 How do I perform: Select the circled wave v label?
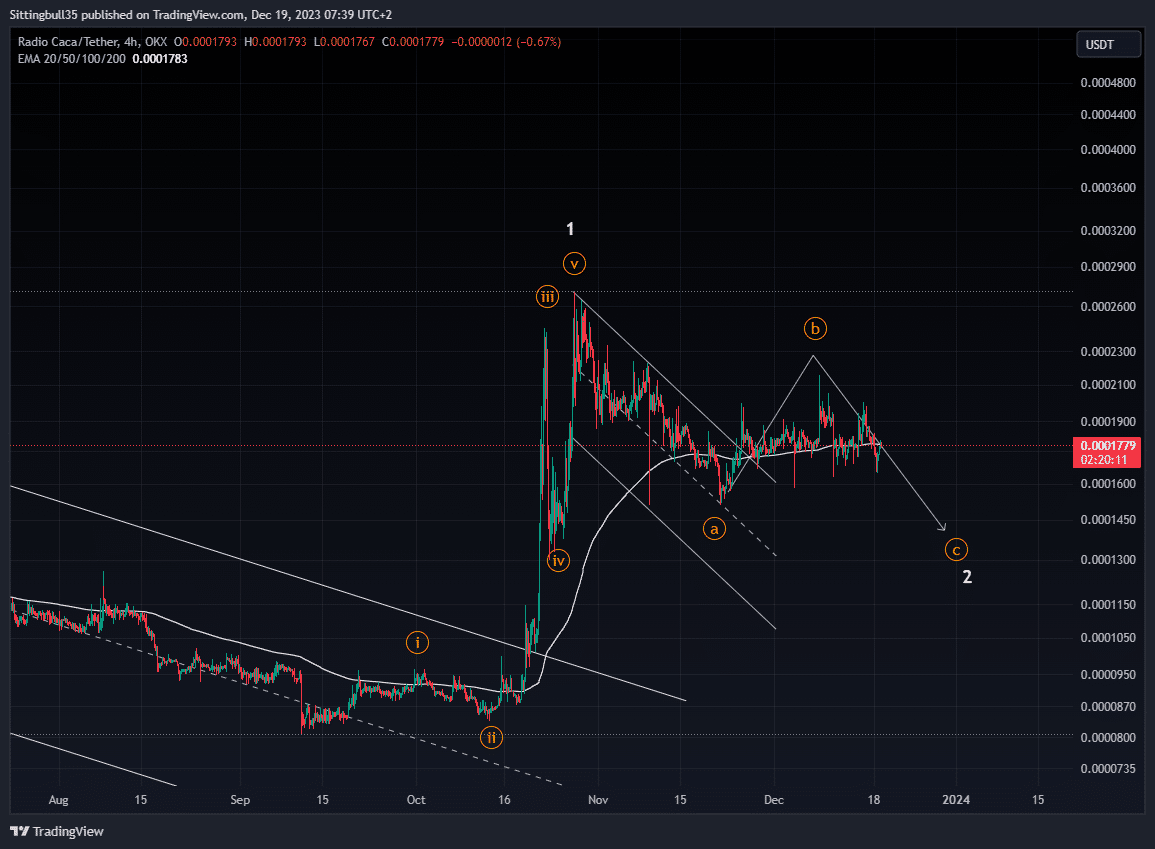(573, 264)
